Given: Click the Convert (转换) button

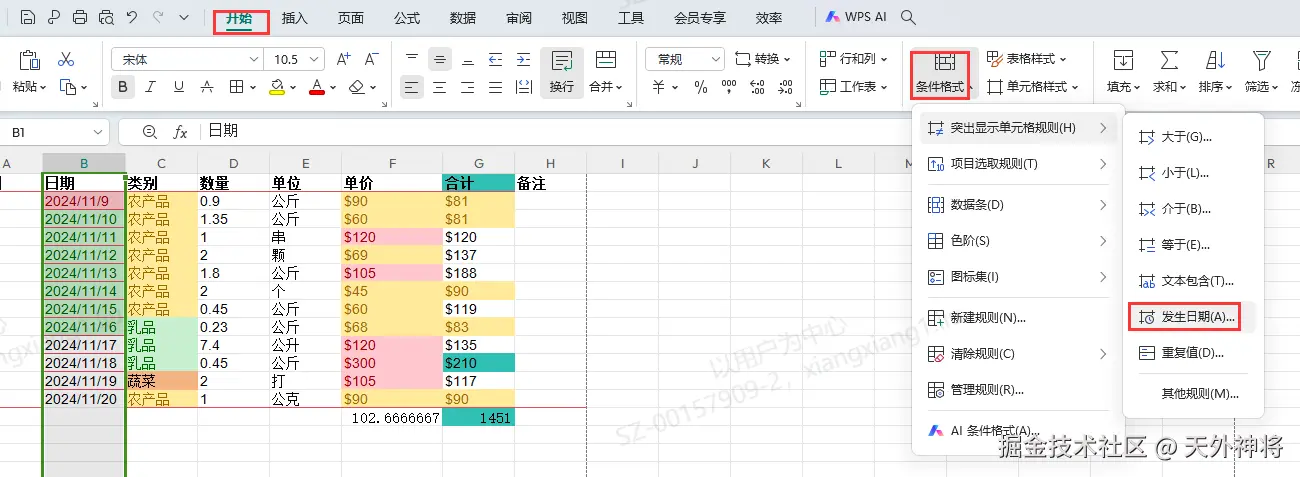Looking at the screenshot, I should (x=763, y=59).
